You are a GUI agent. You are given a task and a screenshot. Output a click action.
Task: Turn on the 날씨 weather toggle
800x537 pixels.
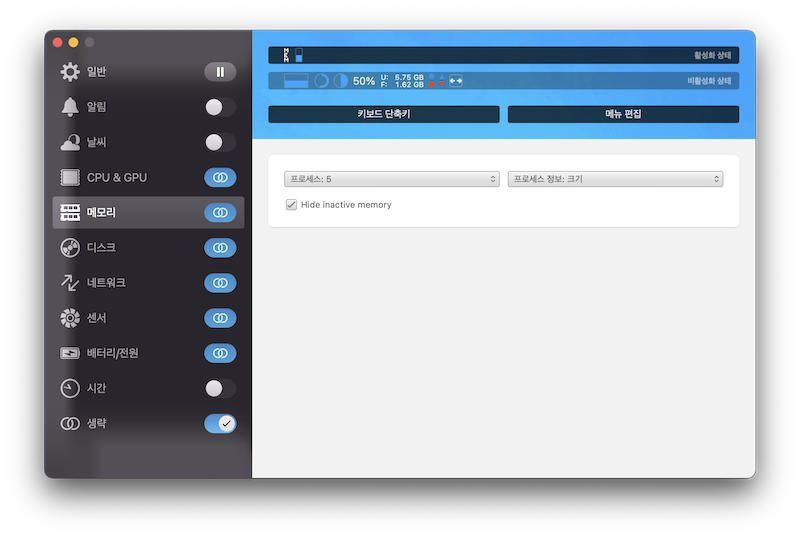tap(220, 142)
